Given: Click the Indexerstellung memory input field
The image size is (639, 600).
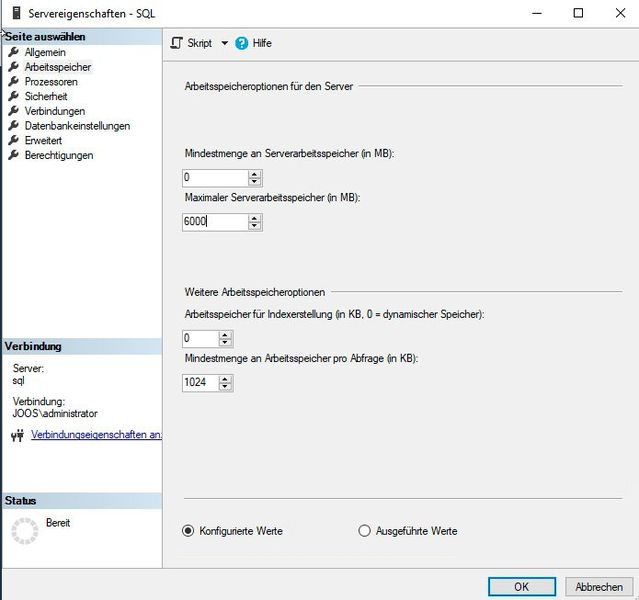Looking at the screenshot, I should pyautogui.click(x=200, y=338).
